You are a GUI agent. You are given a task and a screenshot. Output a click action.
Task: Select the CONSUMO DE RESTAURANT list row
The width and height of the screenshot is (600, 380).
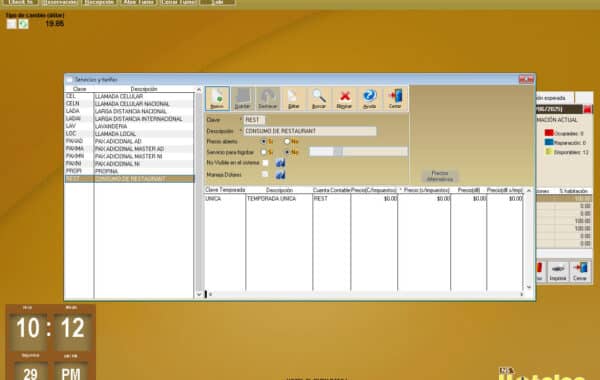pos(129,179)
